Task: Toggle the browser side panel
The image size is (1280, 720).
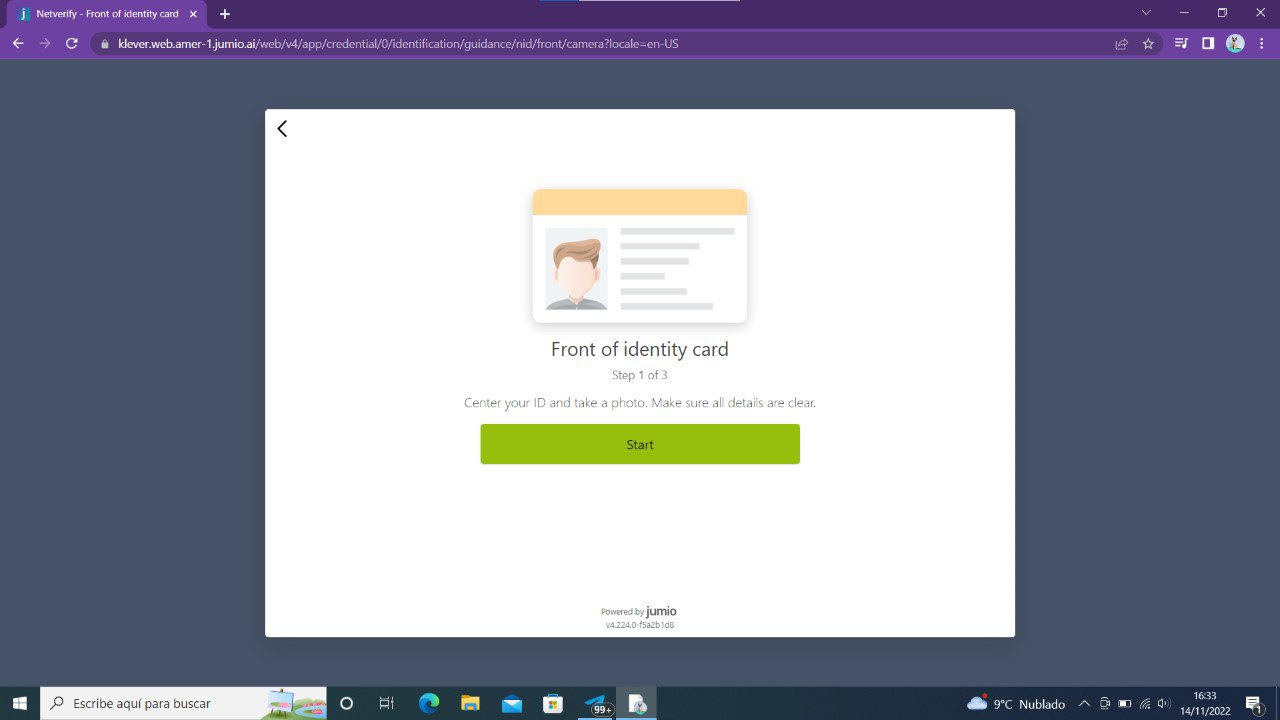Action: coord(1208,44)
